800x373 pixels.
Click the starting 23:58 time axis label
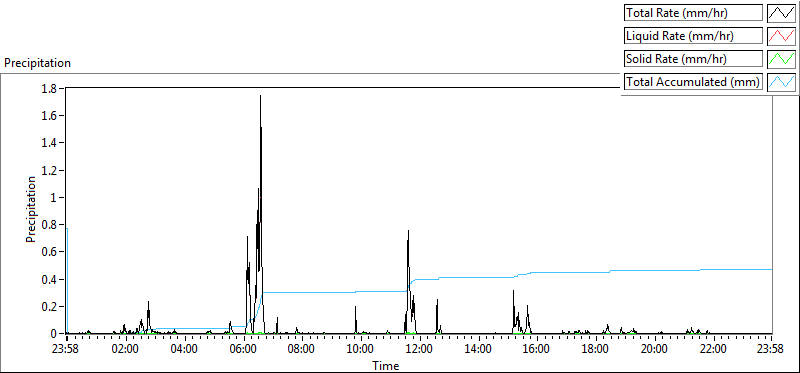(66, 350)
